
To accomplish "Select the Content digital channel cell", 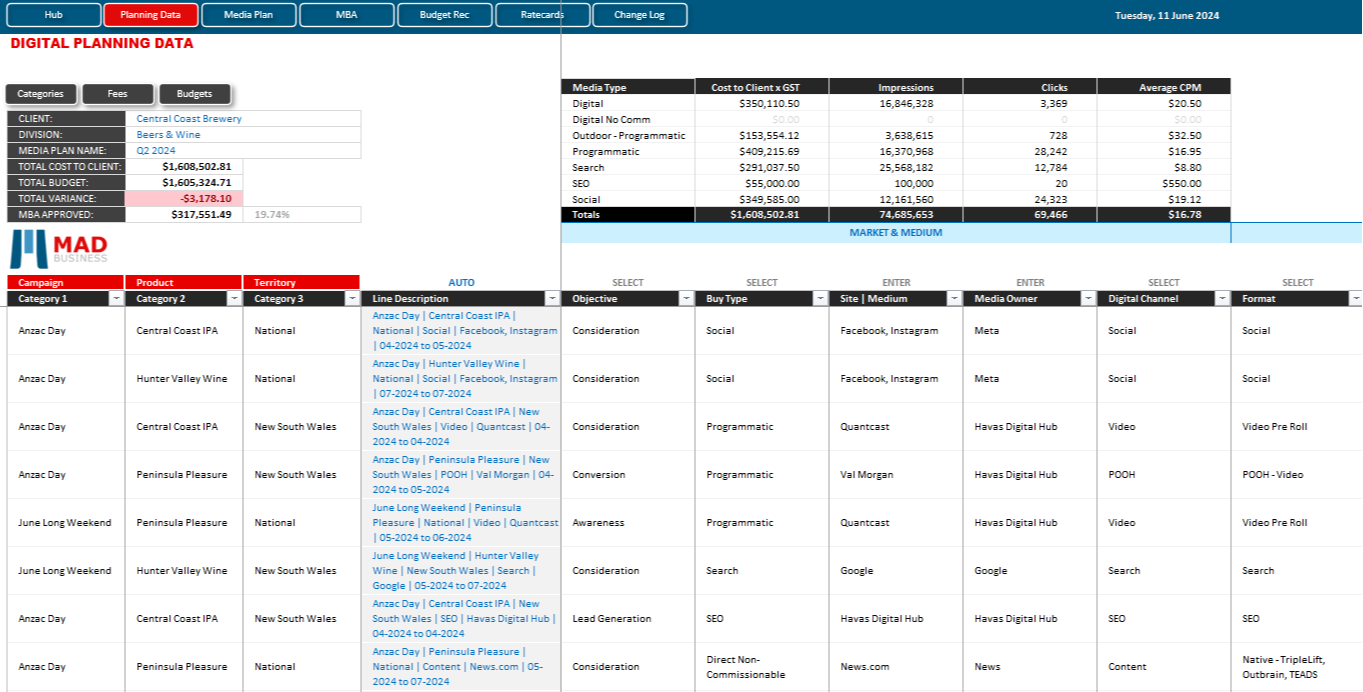I will tap(1164, 667).
